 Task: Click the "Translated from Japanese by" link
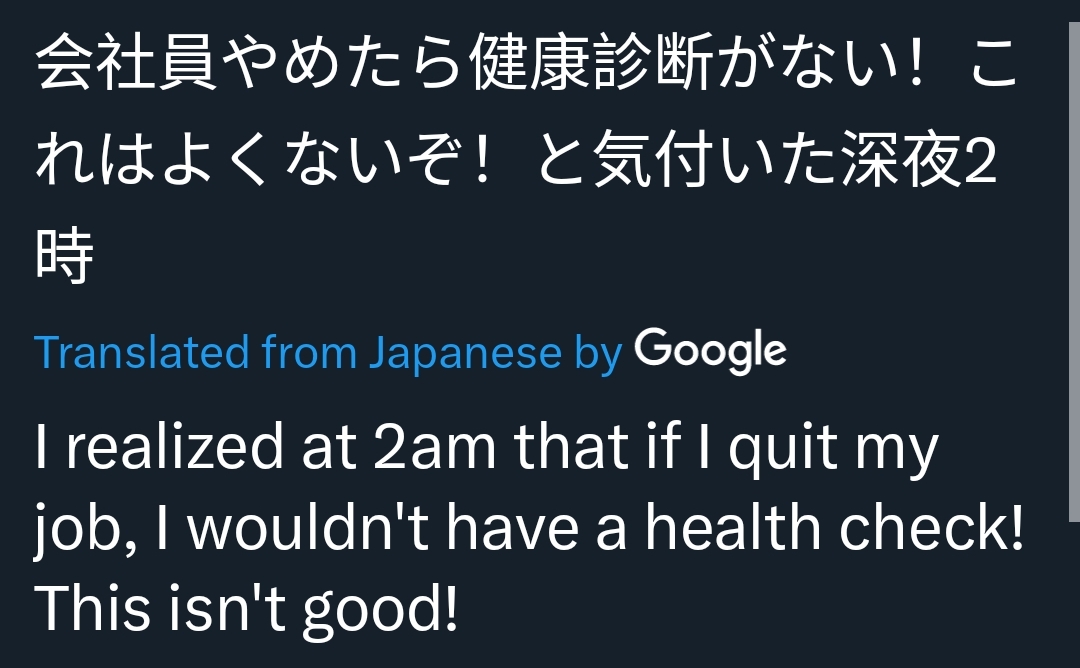point(328,353)
